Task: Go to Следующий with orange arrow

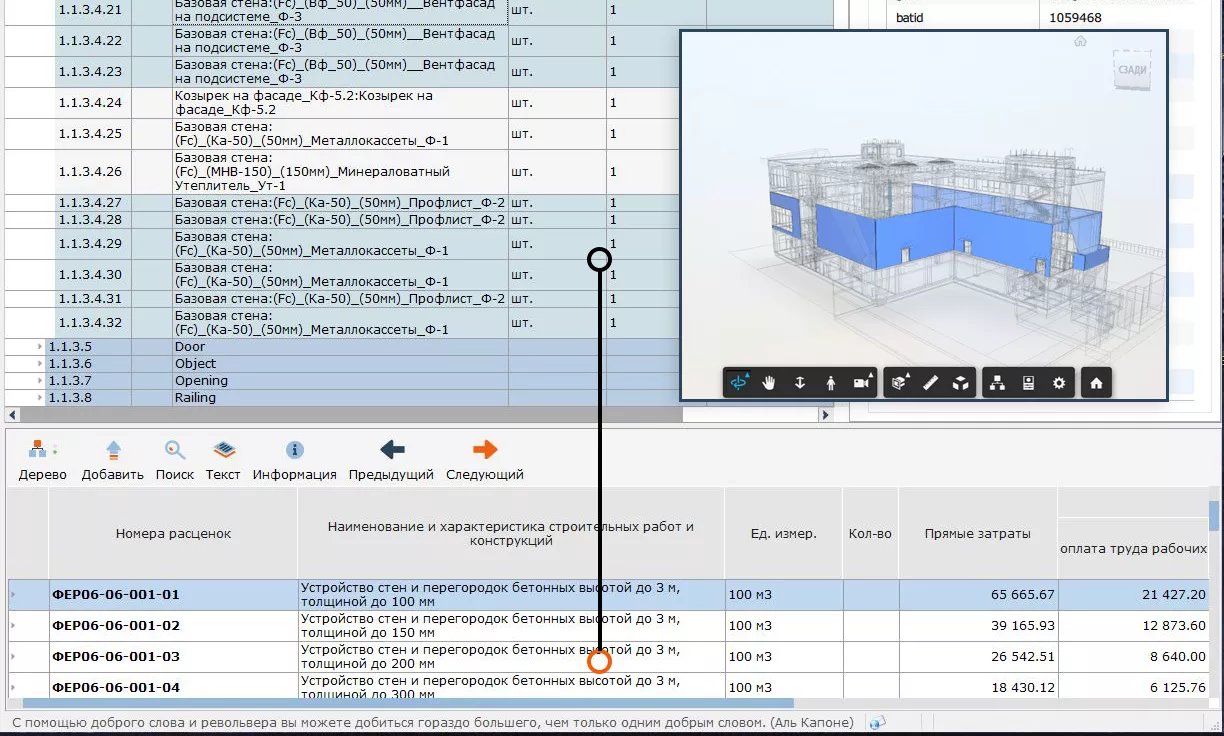Action: pos(485,460)
